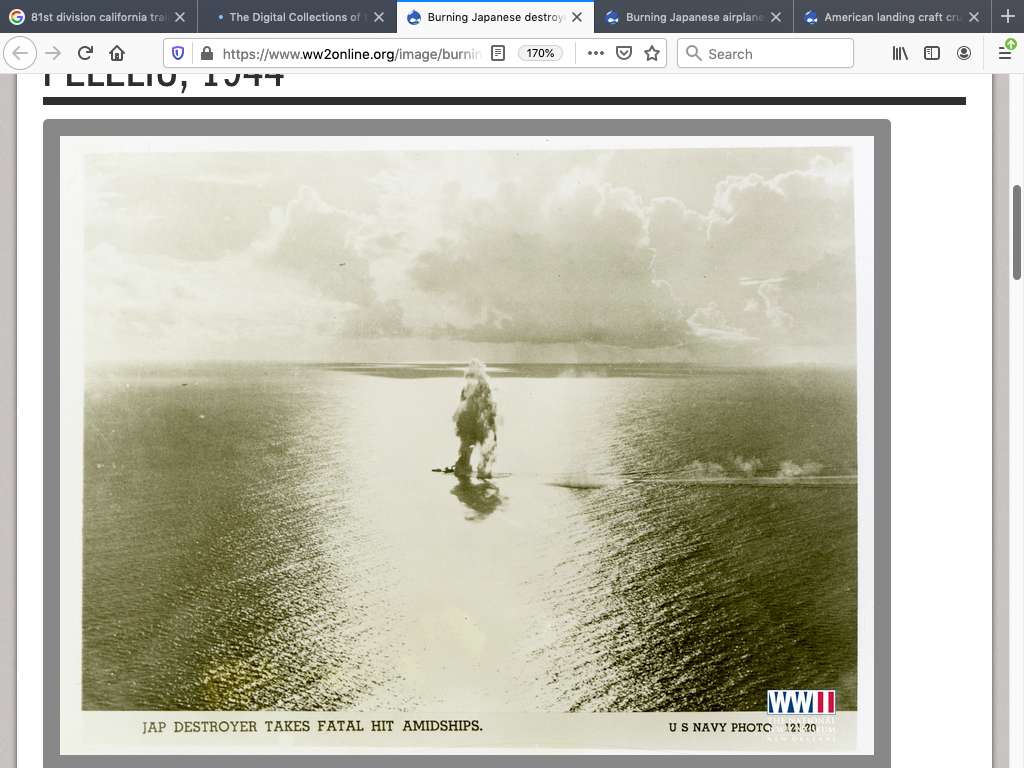Close the Burning Japanese airplane tab
Viewport: 1024px width, 768px height.
point(776,17)
